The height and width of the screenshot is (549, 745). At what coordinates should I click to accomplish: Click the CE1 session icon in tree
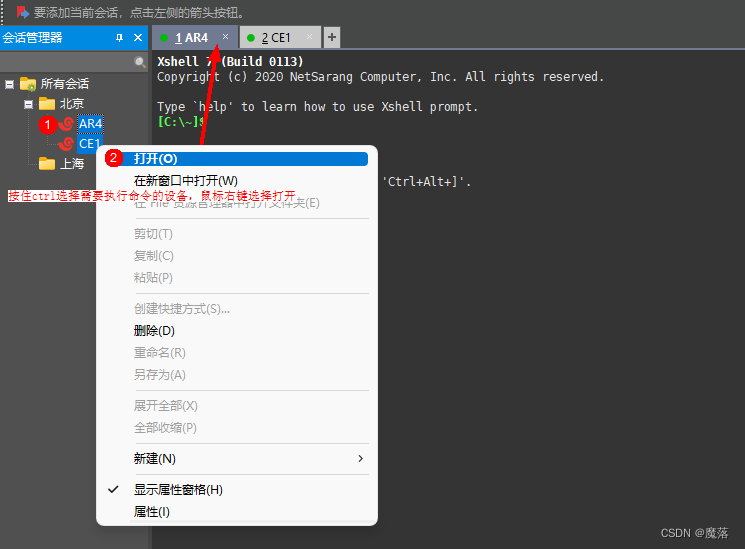(x=66, y=144)
